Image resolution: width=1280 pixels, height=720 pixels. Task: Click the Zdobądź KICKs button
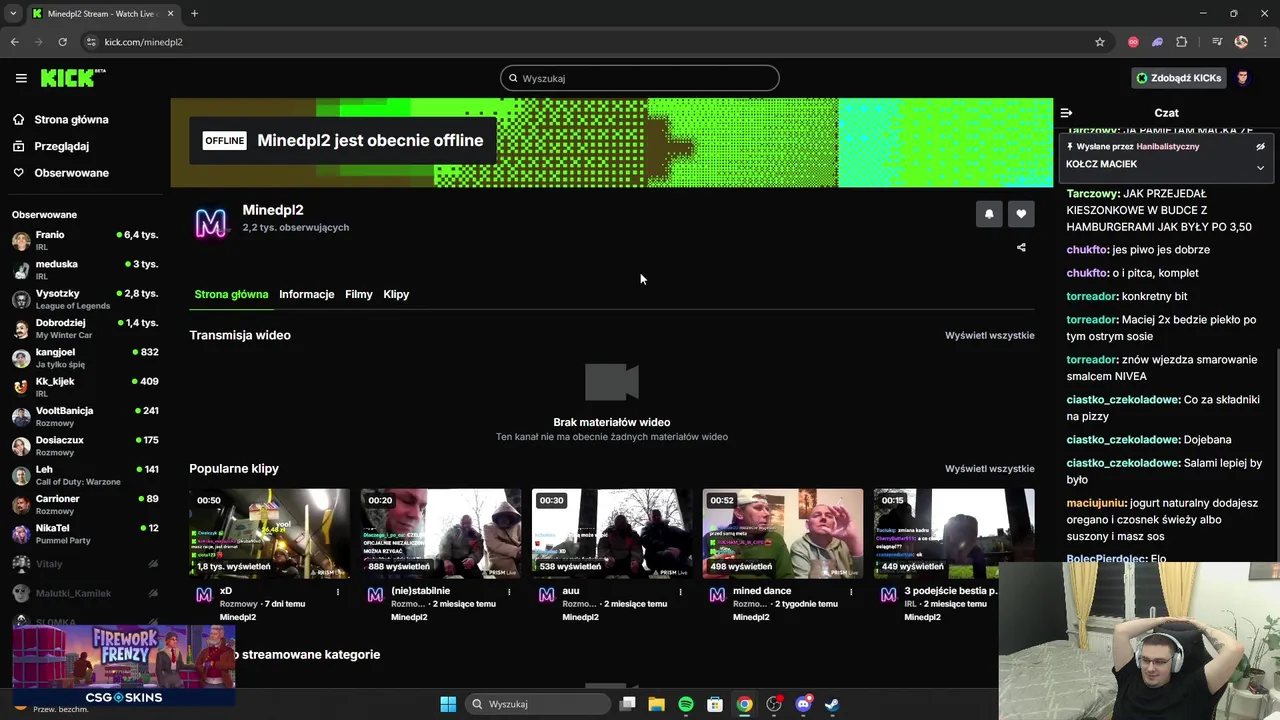pyautogui.click(x=1179, y=78)
